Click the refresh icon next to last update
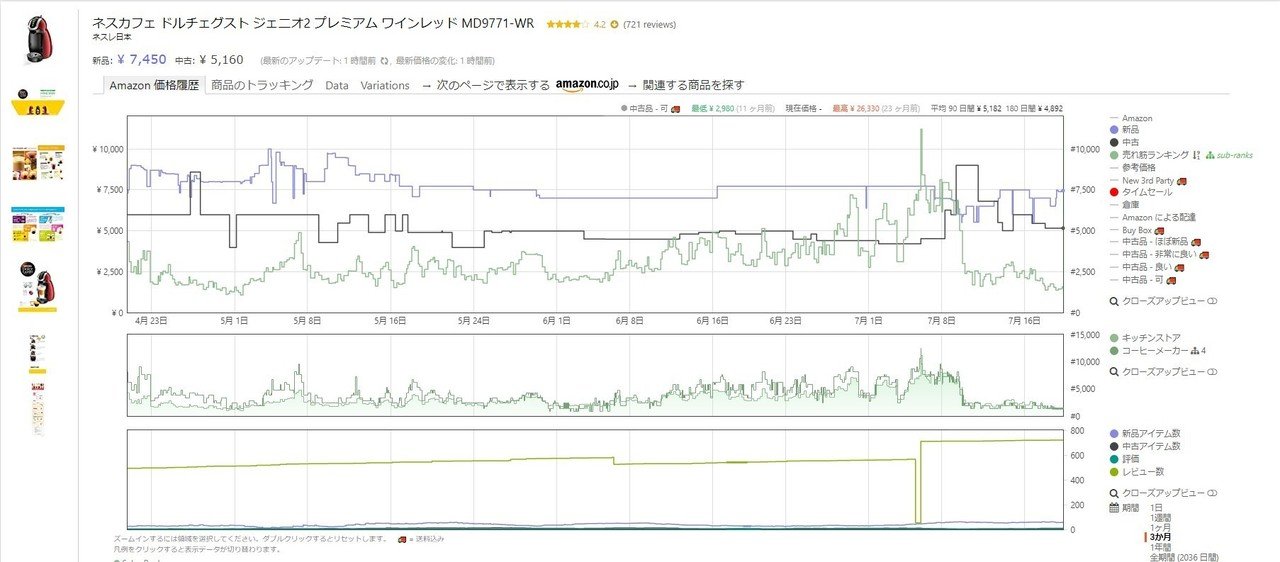This screenshot has width=1280, height=562. (x=383, y=60)
